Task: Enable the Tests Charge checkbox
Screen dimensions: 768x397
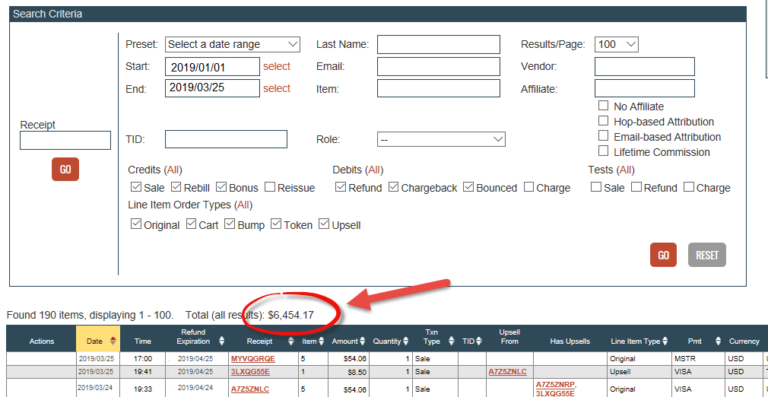Action: [689, 187]
